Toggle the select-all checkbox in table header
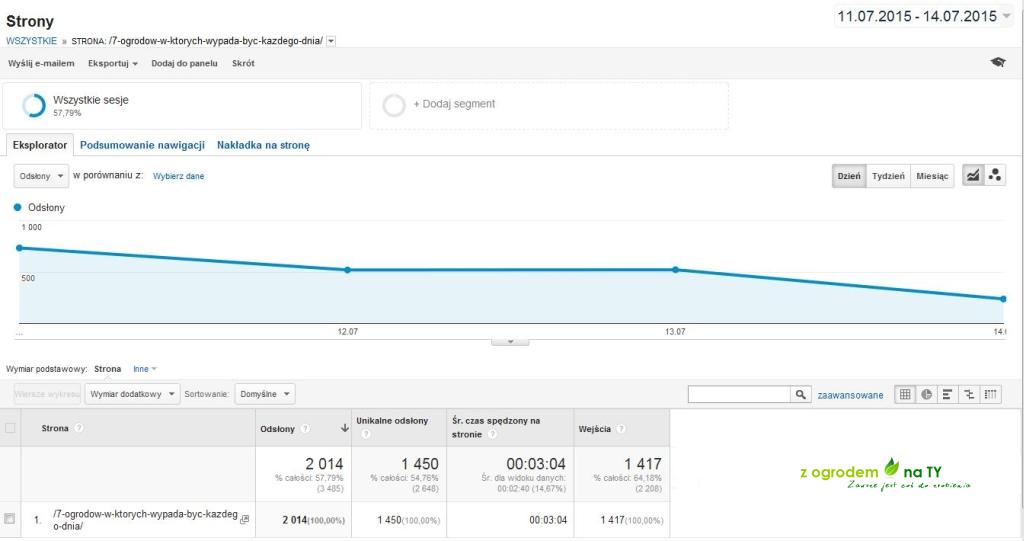Viewport: 1024px width, 541px height. [10, 428]
